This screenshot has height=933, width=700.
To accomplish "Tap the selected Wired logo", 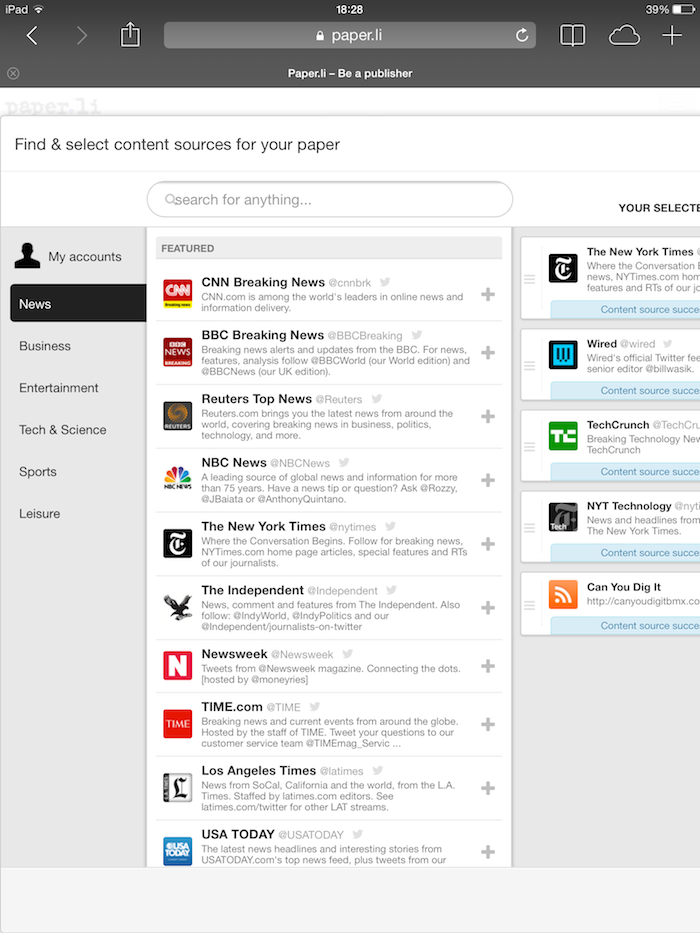I will 563,355.
